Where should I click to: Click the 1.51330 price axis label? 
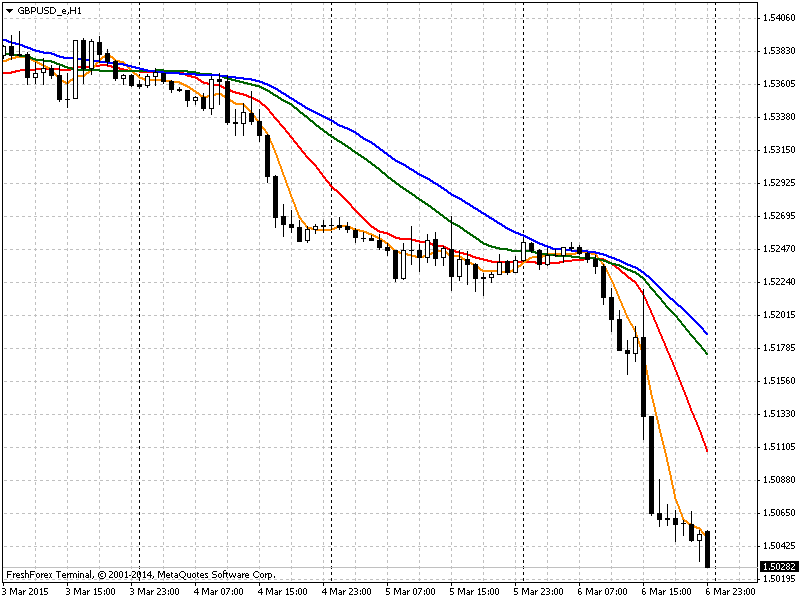pos(779,414)
